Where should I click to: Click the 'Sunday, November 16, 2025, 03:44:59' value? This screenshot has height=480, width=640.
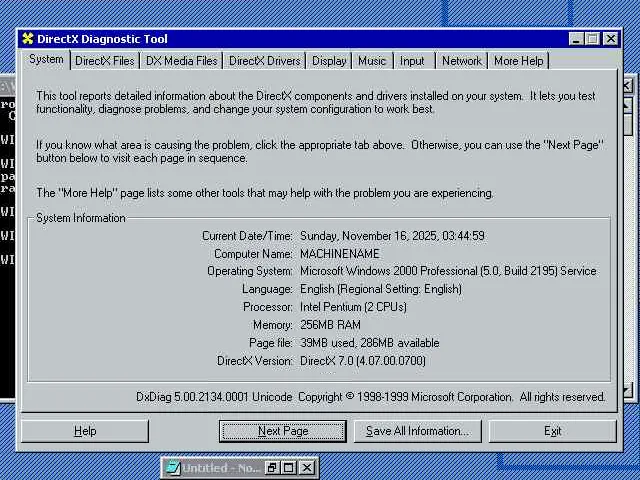[x=392, y=236]
